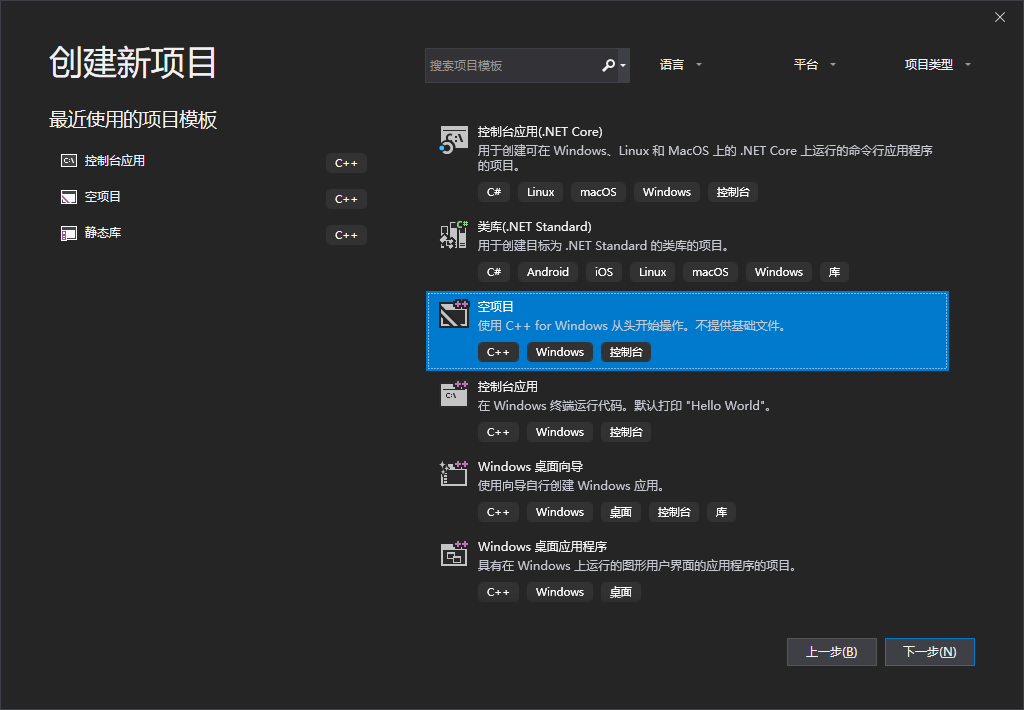Click the 控制台应用 template icon
Image resolution: width=1024 pixels, height=710 pixels.
453,394
